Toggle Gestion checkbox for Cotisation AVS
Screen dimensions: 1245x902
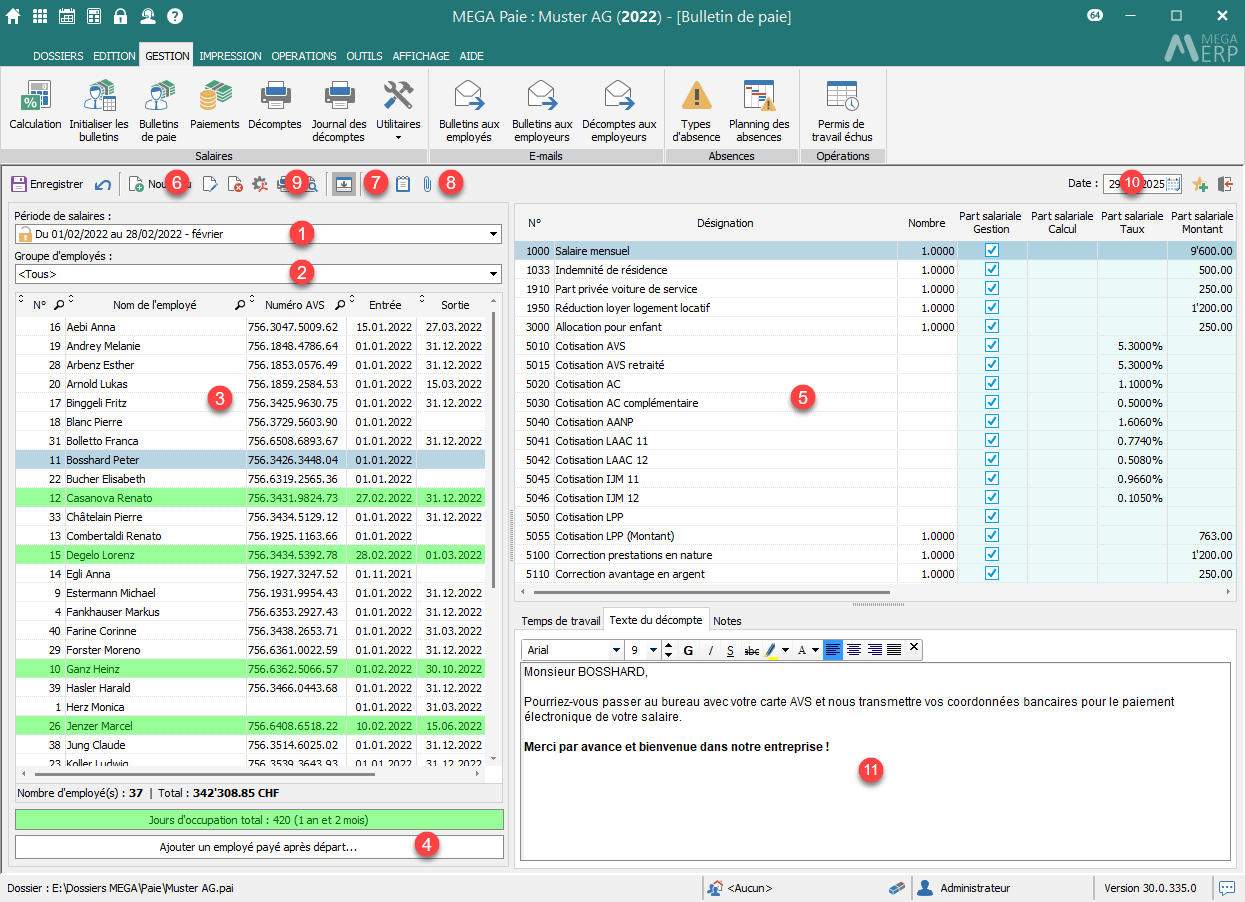(x=991, y=346)
